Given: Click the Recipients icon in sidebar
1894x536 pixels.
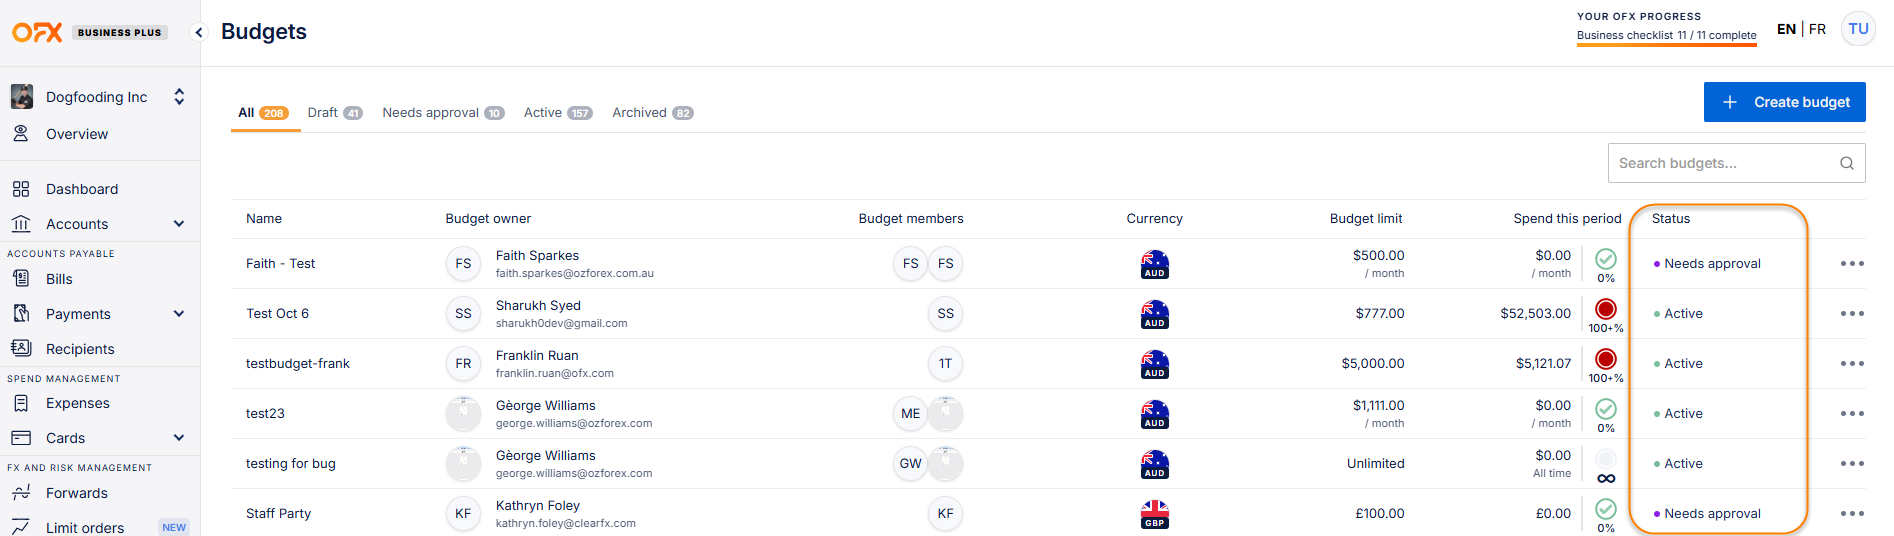Looking at the screenshot, I should [x=21, y=348].
